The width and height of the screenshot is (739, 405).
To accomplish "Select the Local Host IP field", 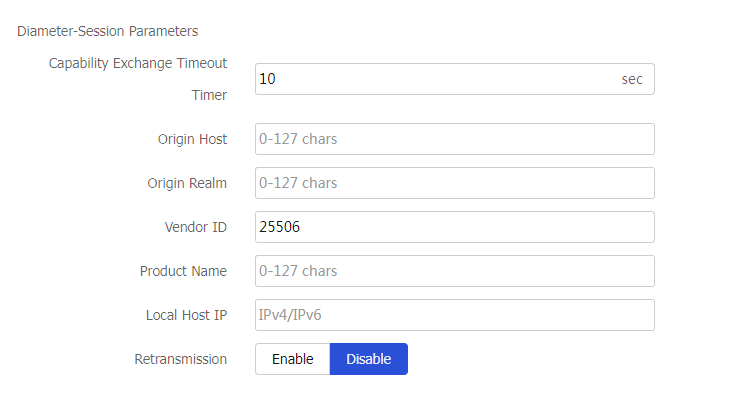I will click(454, 315).
